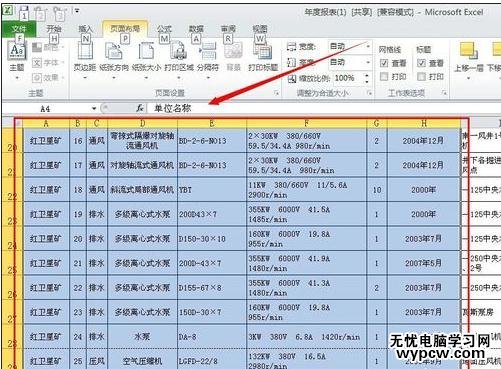Click cell 2007年5月 in column H
This screenshot has width=501, height=369.
(x=423, y=263)
